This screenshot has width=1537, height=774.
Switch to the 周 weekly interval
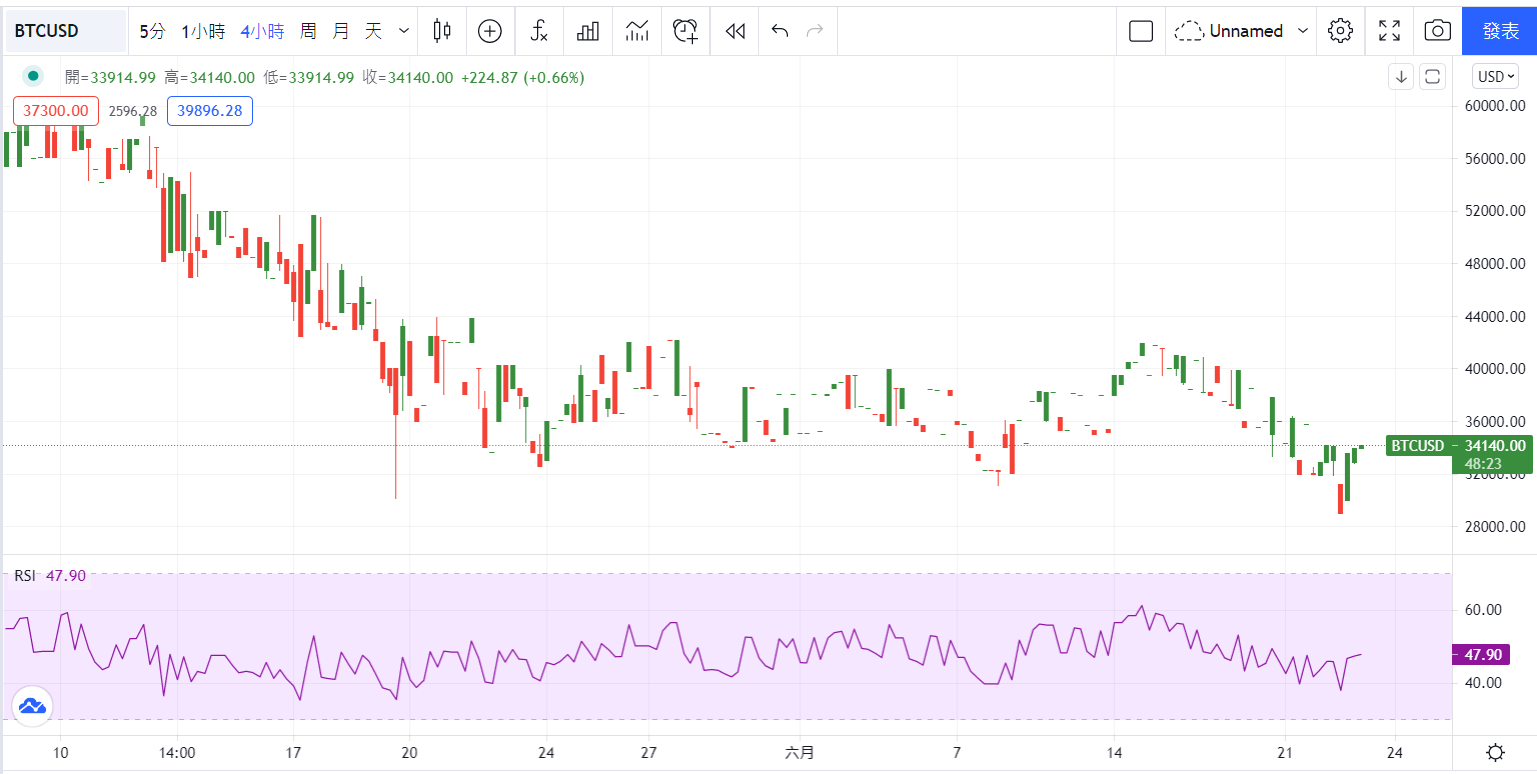(308, 31)
